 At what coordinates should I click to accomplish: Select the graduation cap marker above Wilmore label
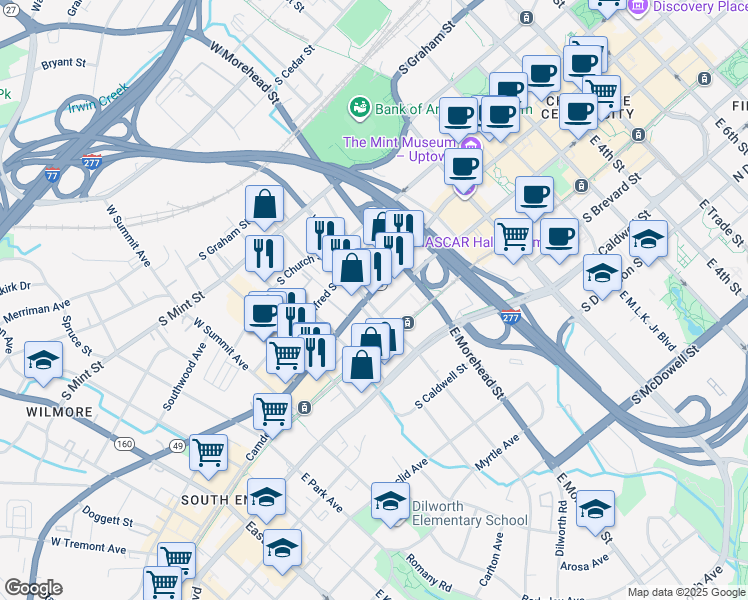pos(43,360)
